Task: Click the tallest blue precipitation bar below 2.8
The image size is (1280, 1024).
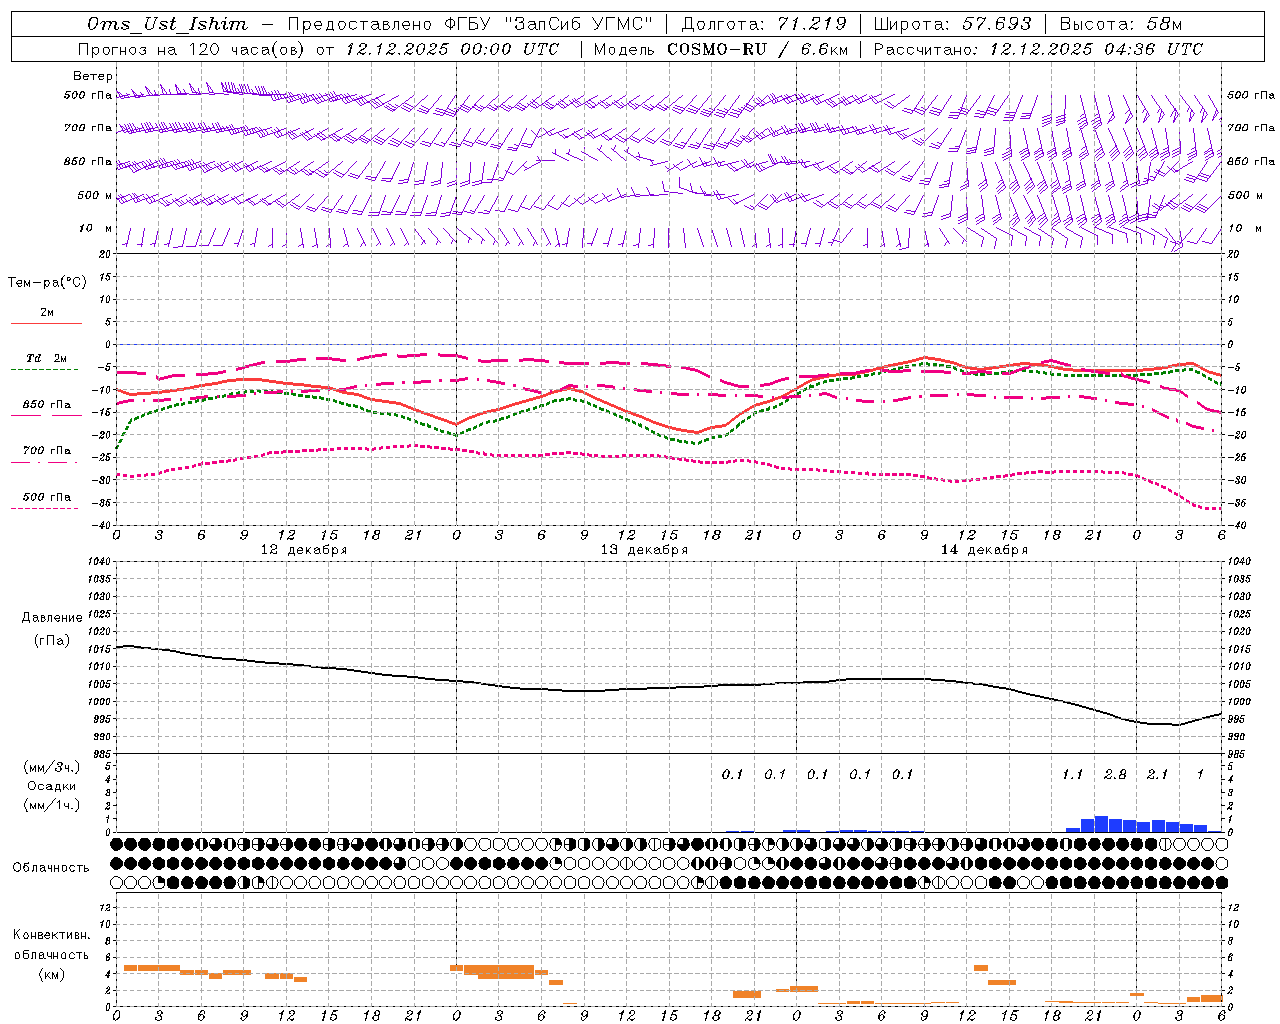Action: click(x=1101, y=824)
